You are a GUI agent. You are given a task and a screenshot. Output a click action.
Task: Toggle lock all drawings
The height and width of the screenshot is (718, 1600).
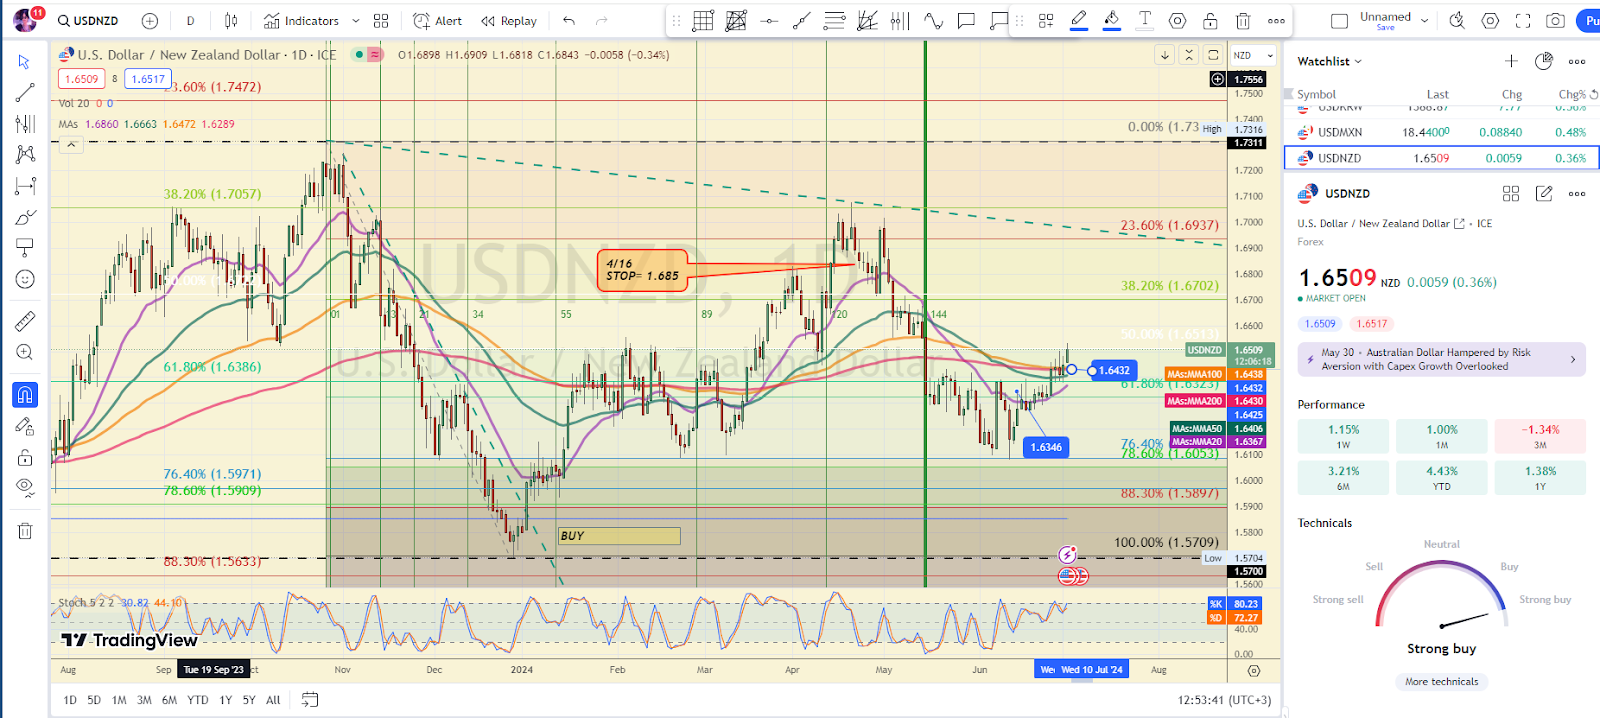[x=25, y=457]
